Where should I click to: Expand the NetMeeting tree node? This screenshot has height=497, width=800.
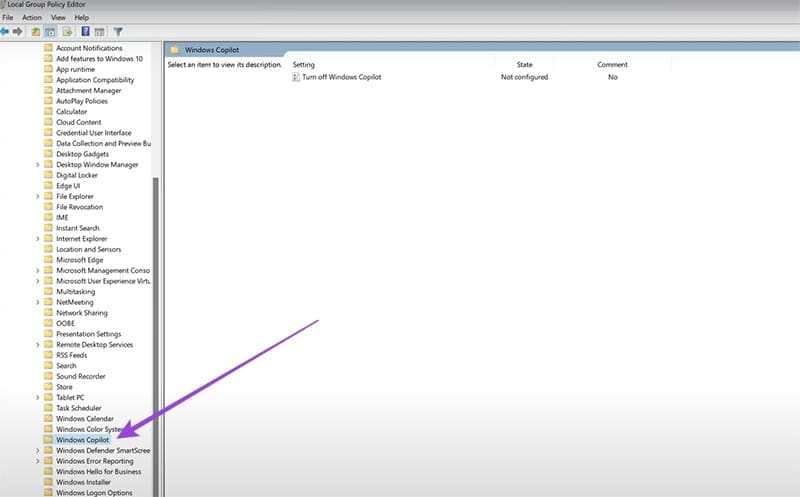pyautogui.click(x=38, y=302)
